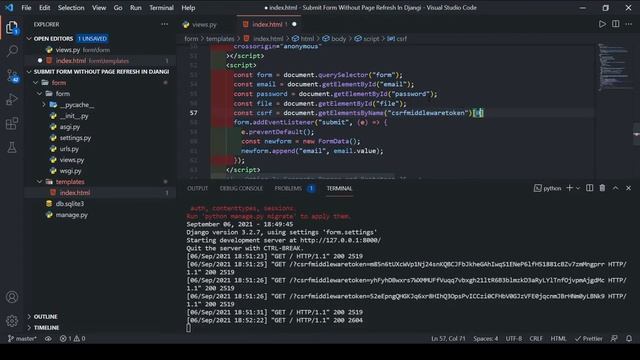
Task: Open the Go menu
Action: [x=118, y=8]
